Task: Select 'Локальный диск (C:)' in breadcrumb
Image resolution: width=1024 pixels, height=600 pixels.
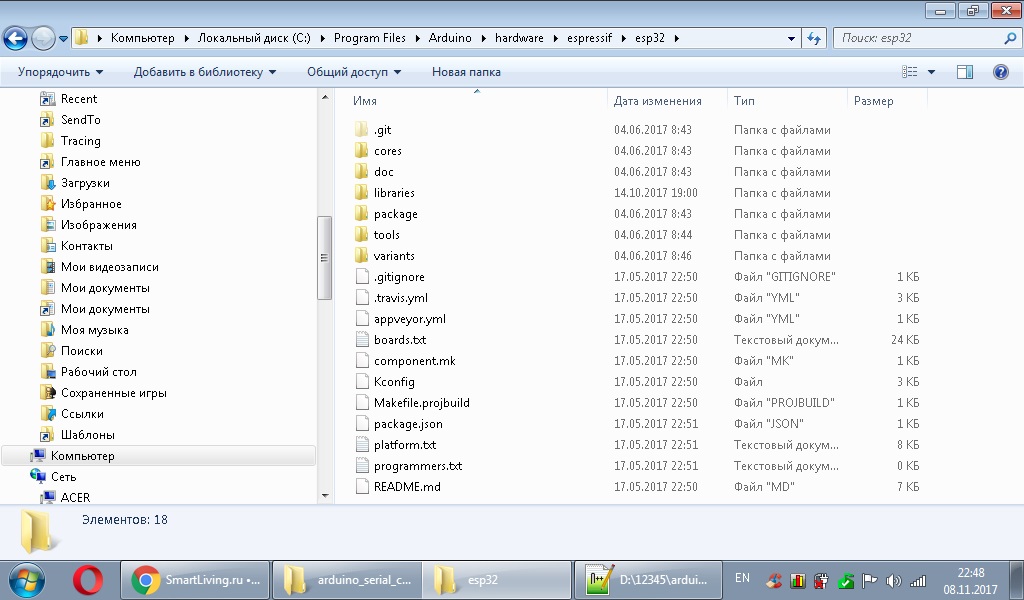Action: [x=254, y=38]
